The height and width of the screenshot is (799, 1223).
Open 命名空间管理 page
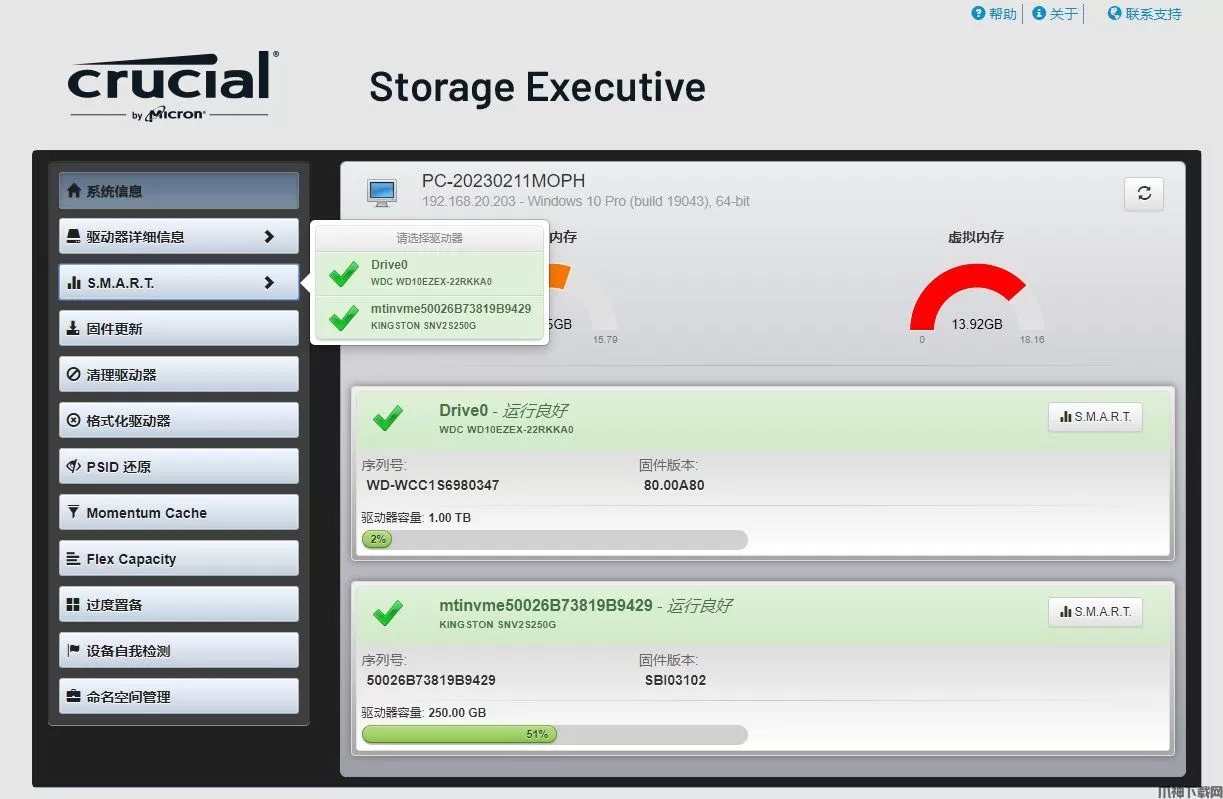[x=179, y=696]
